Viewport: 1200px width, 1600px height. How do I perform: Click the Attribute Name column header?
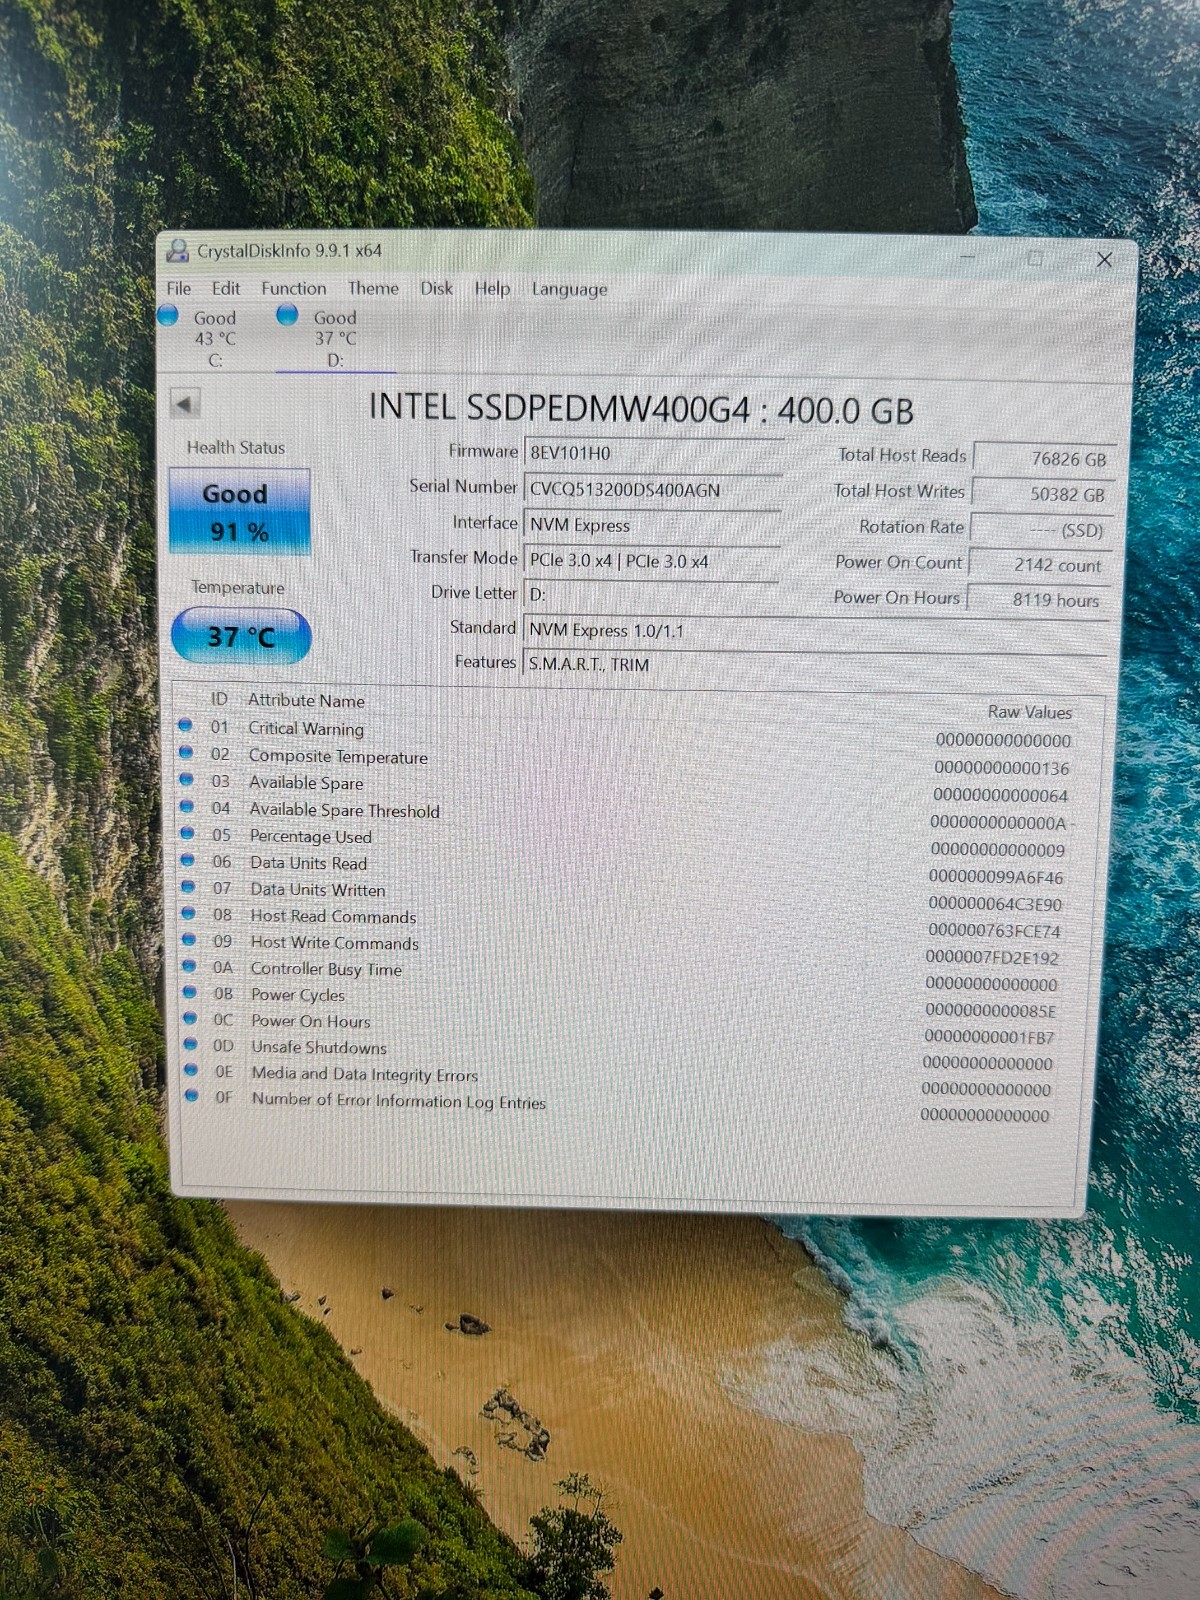click(x=306, y=700)
